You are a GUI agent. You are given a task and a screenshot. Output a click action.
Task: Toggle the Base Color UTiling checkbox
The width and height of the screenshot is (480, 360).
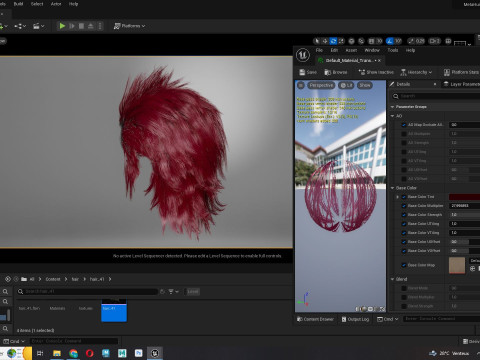404,224
